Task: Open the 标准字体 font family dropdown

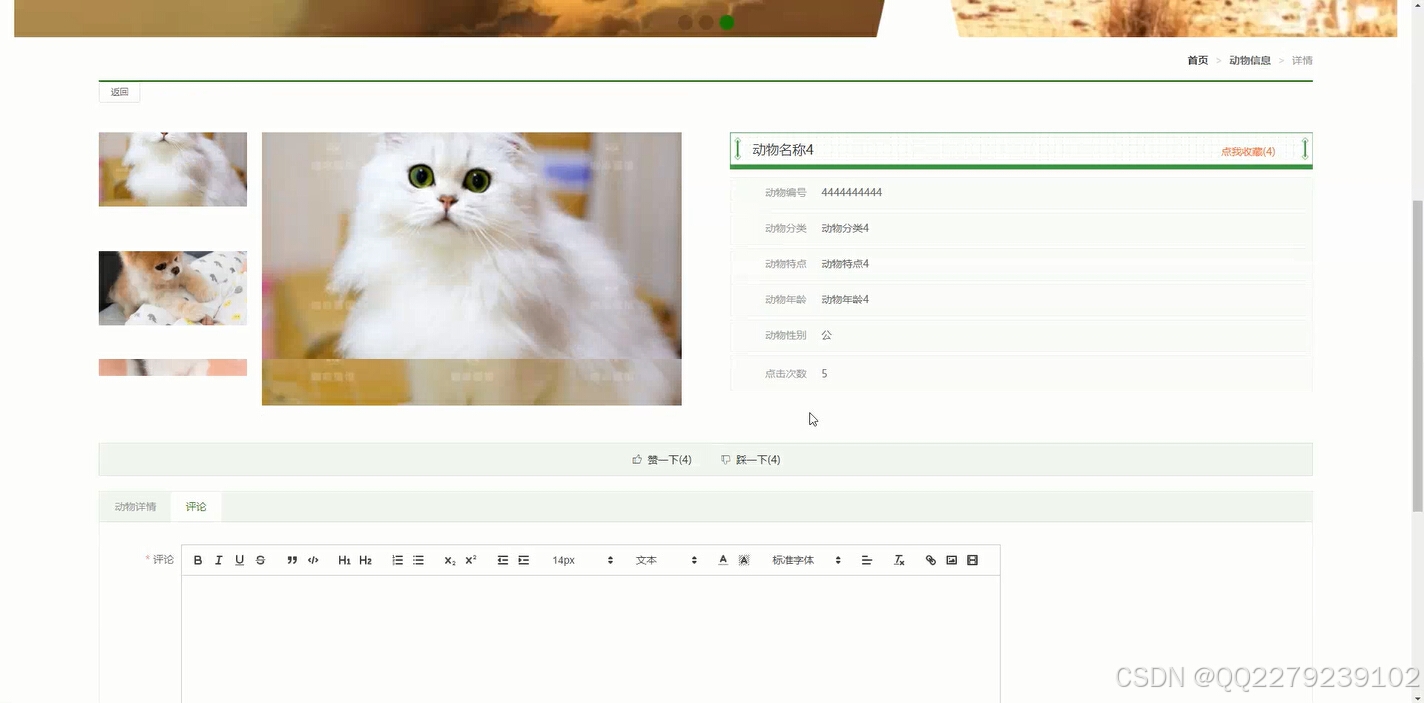Action: coord(795,559)
